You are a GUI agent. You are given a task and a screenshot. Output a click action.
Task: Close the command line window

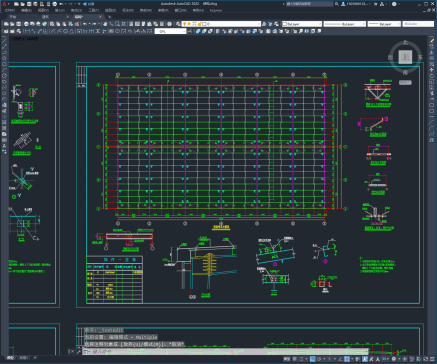72,352
